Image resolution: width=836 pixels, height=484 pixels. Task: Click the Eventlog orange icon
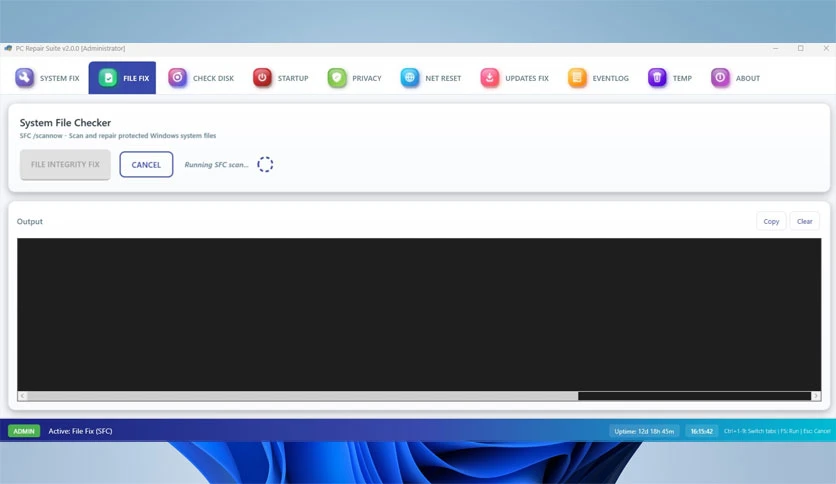pos(577,78)
